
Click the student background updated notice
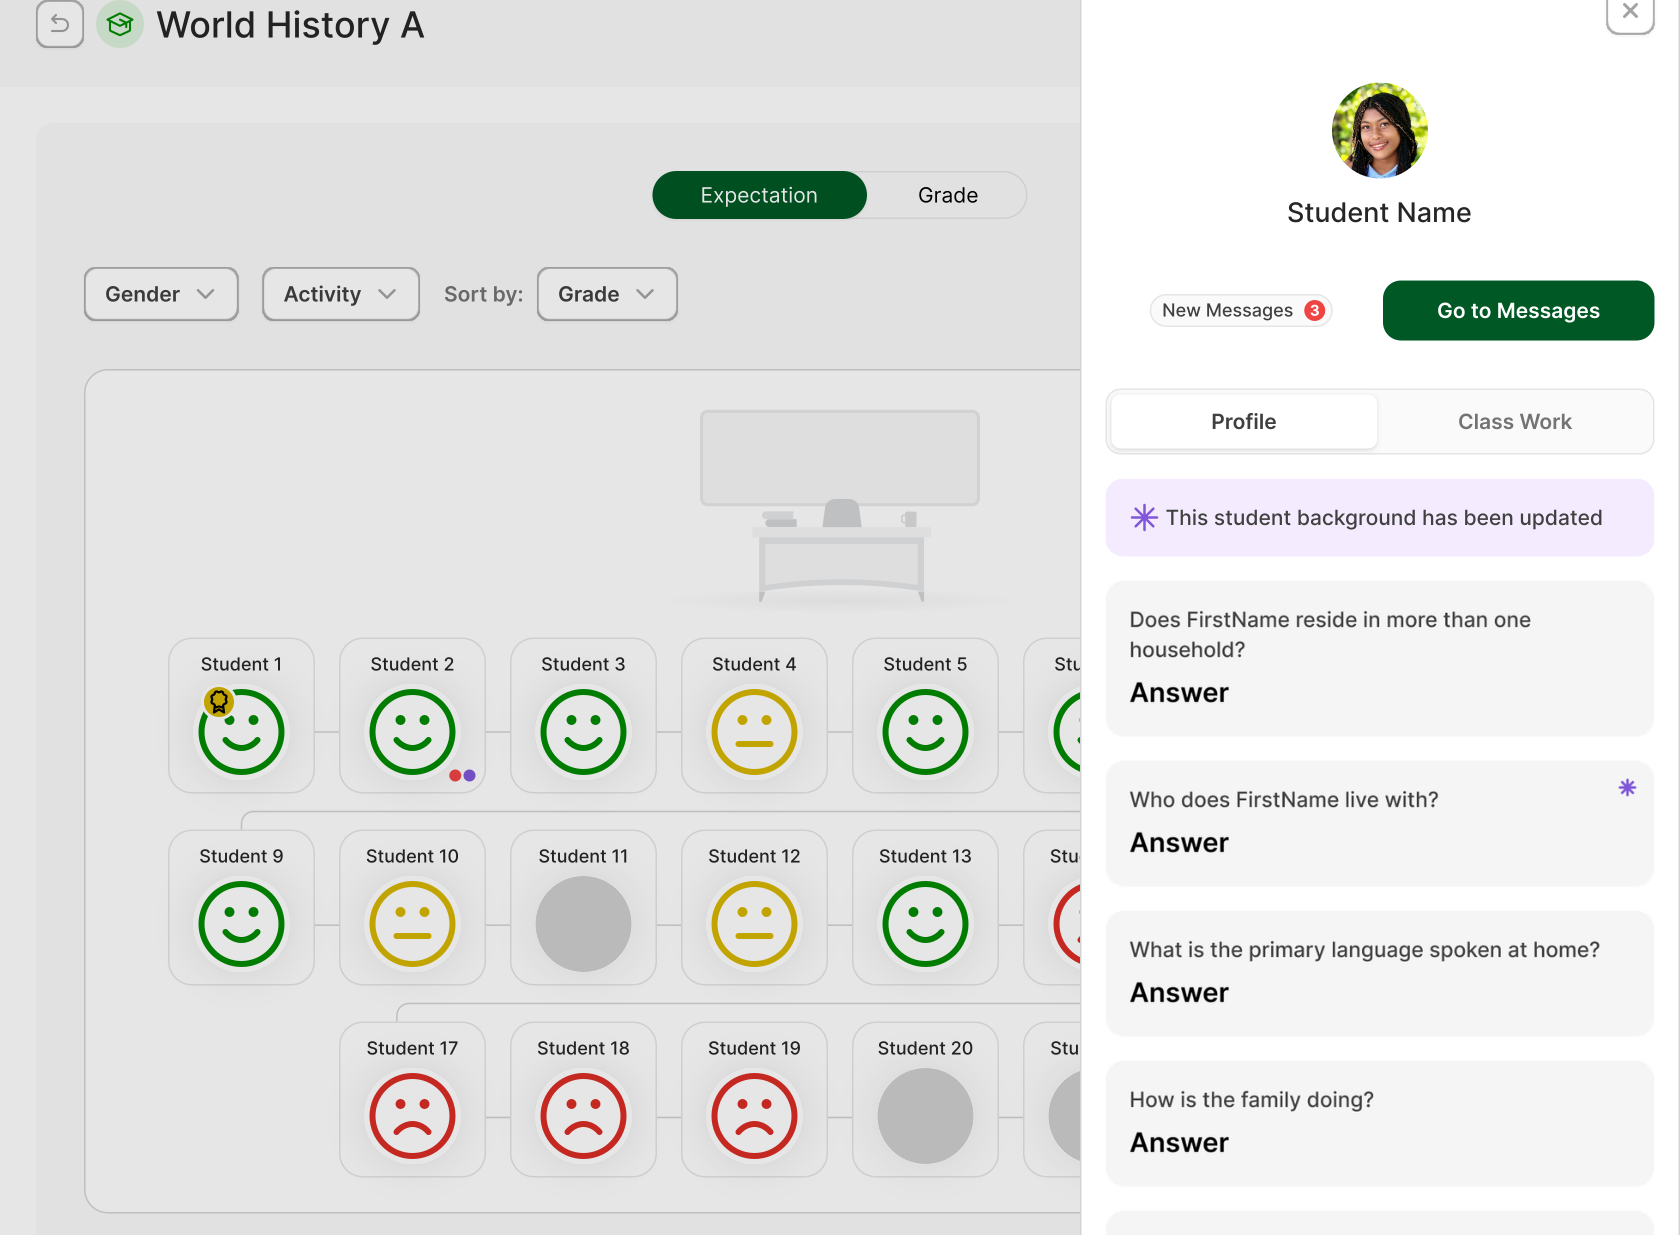pyautogui.click(x=1380, y=518)
